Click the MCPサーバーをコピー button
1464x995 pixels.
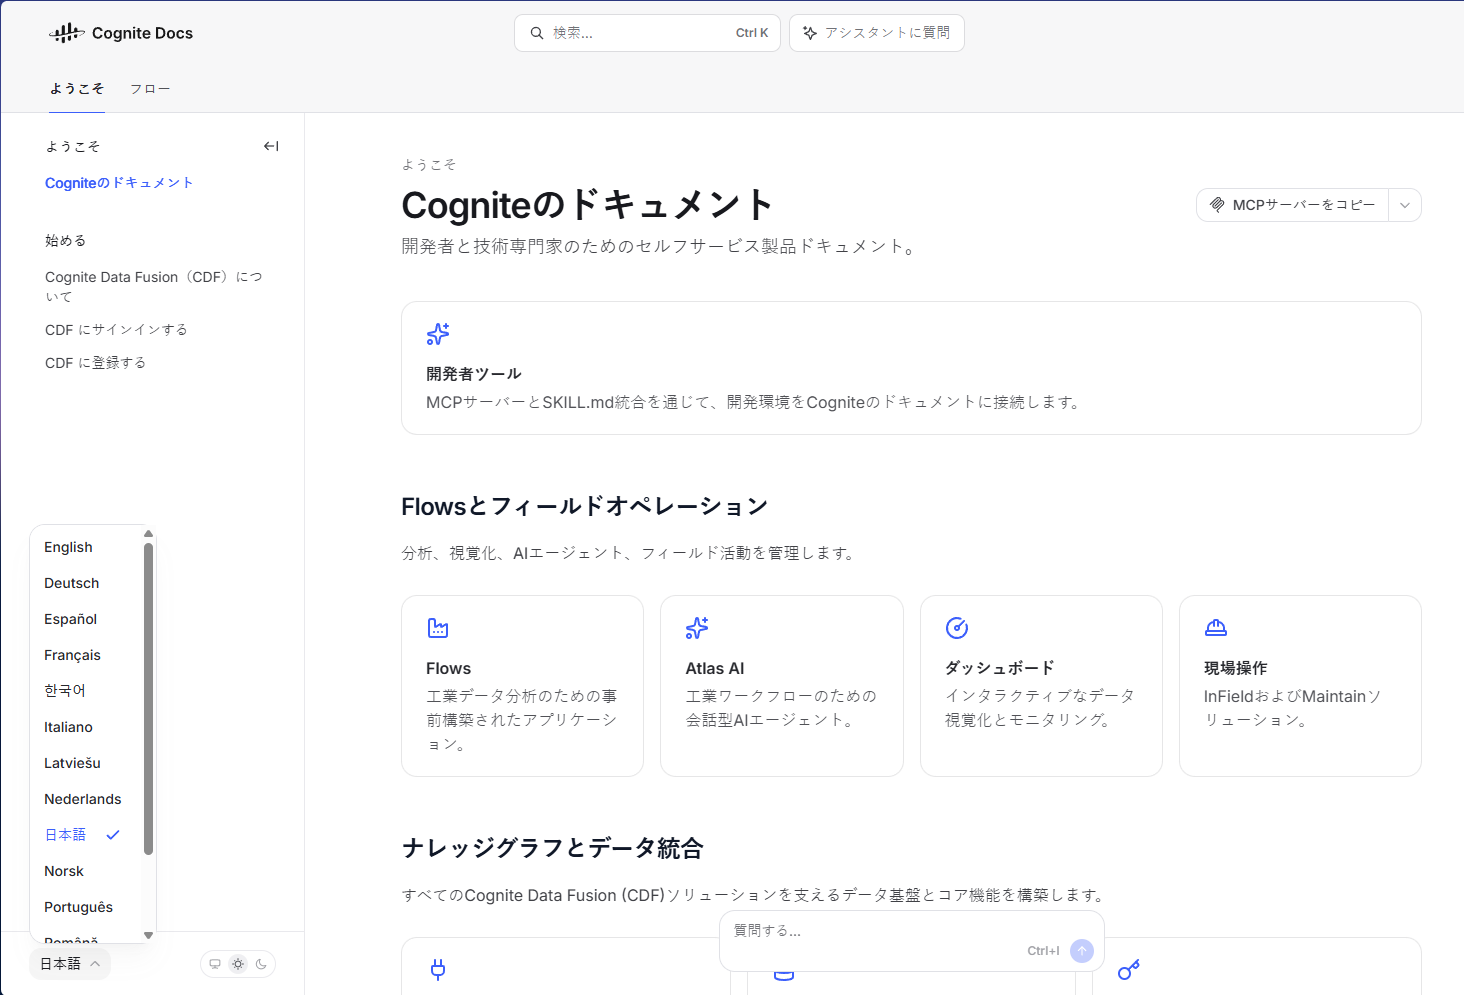click(x=1293, y=205)
